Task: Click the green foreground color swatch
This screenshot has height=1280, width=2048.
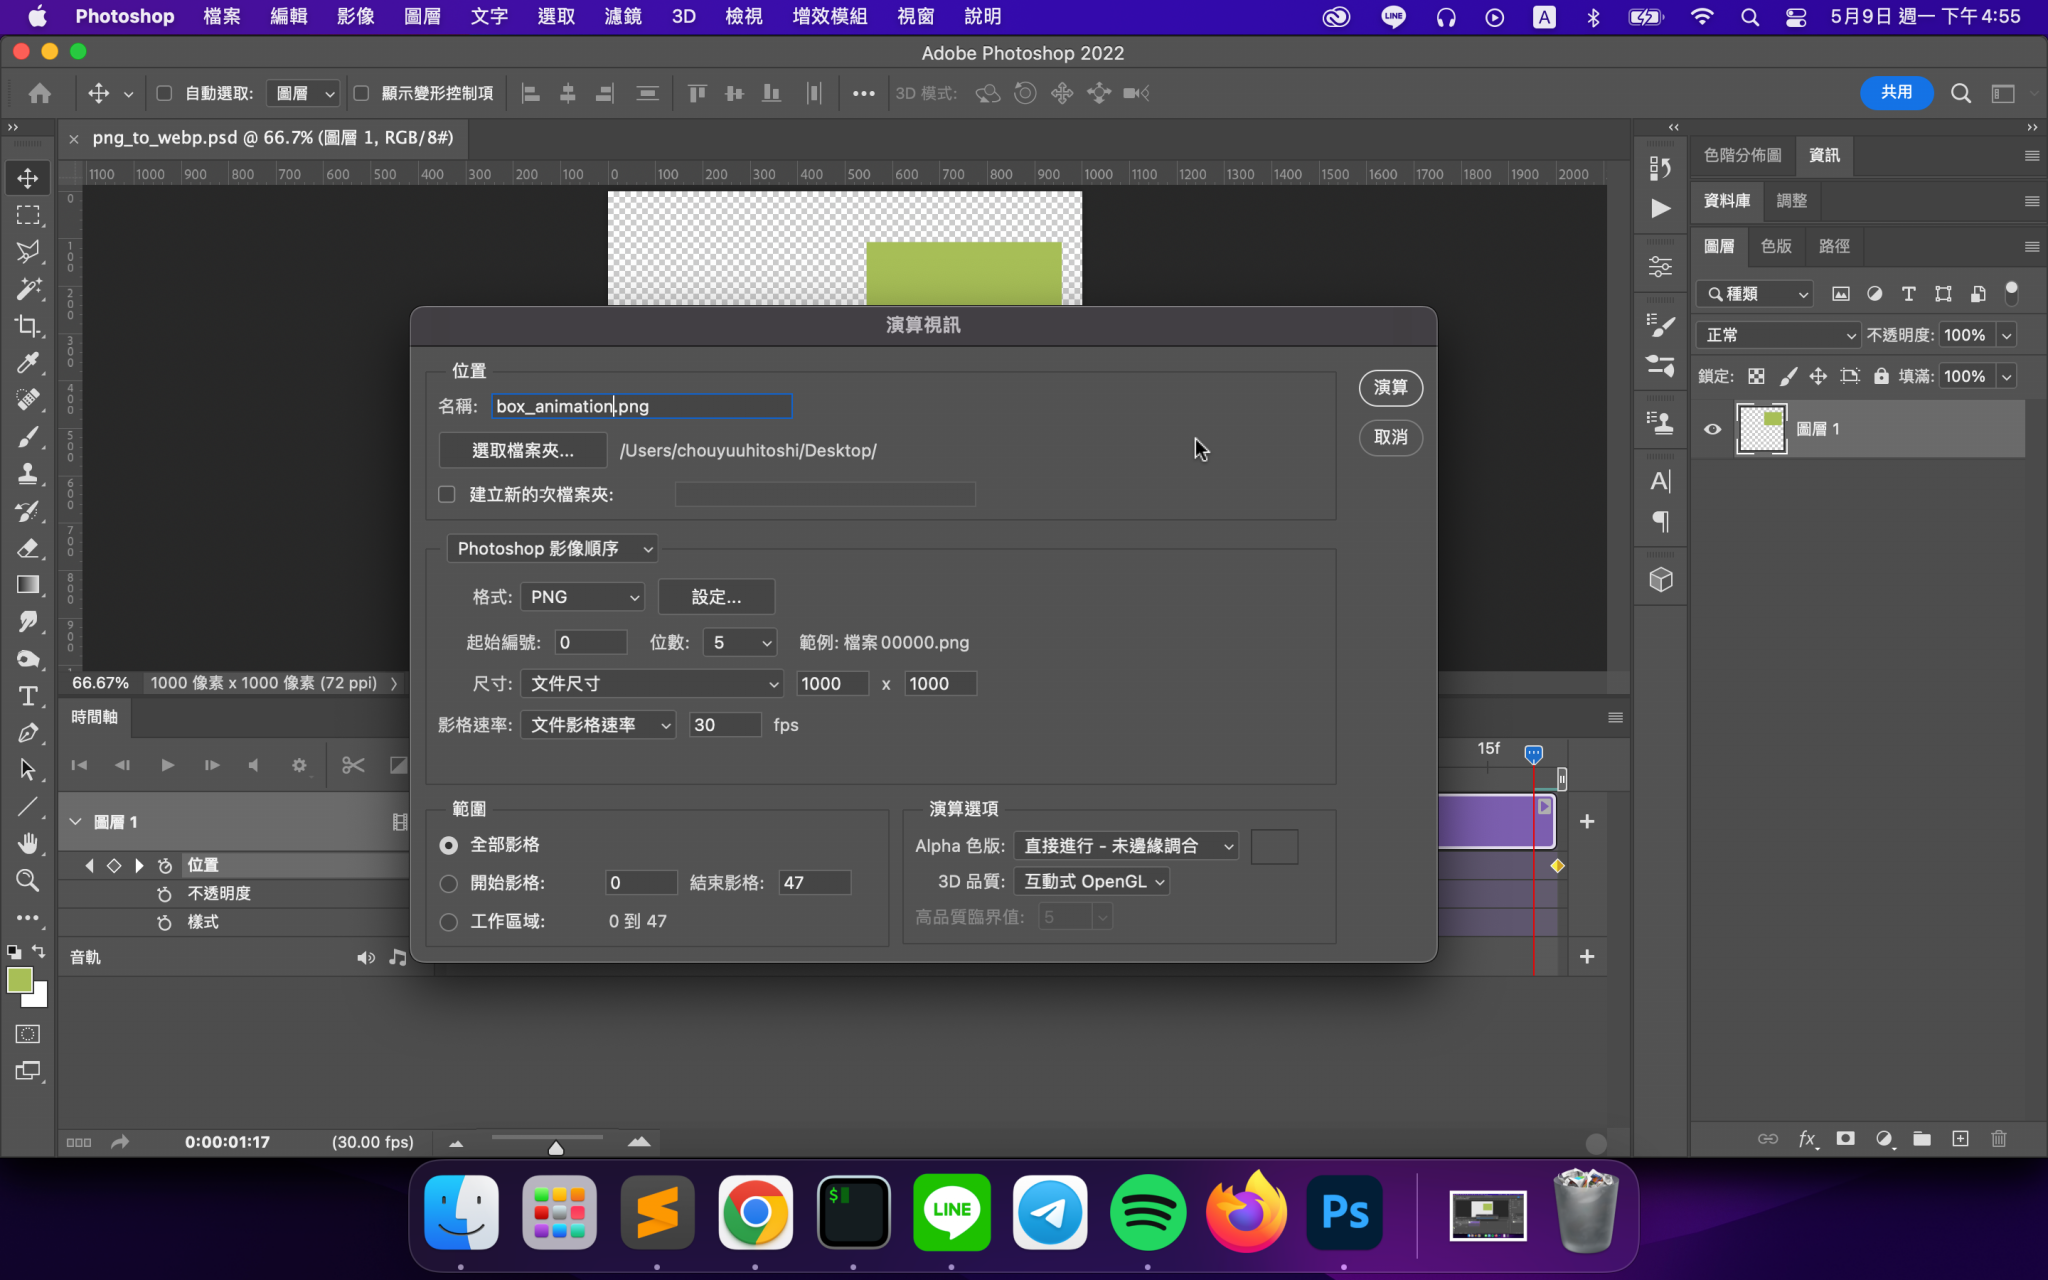Action: [19, 980]
